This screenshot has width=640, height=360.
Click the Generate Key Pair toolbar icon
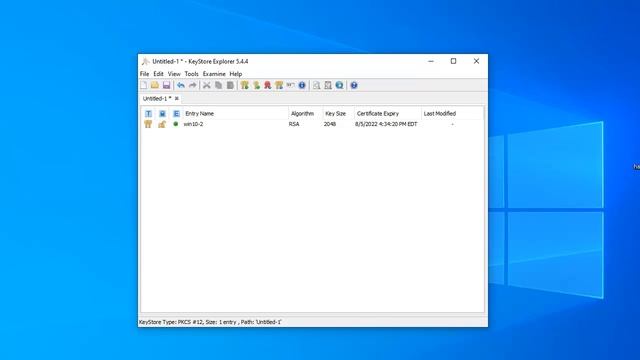(244, 85)
